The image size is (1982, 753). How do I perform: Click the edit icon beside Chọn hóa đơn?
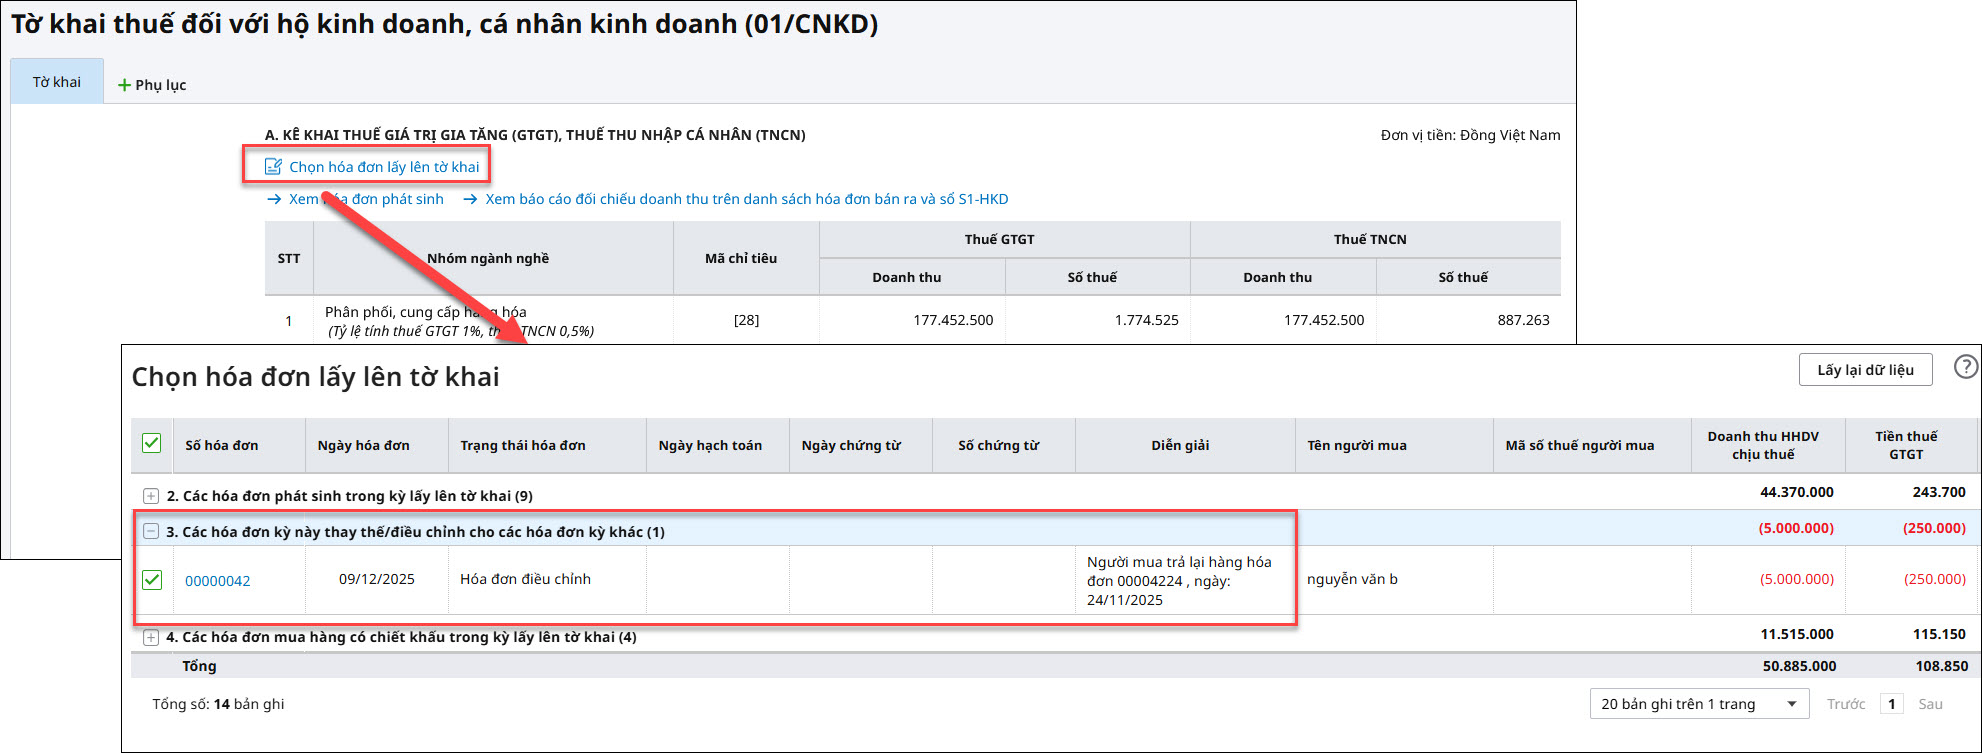[x=273, y=167]
